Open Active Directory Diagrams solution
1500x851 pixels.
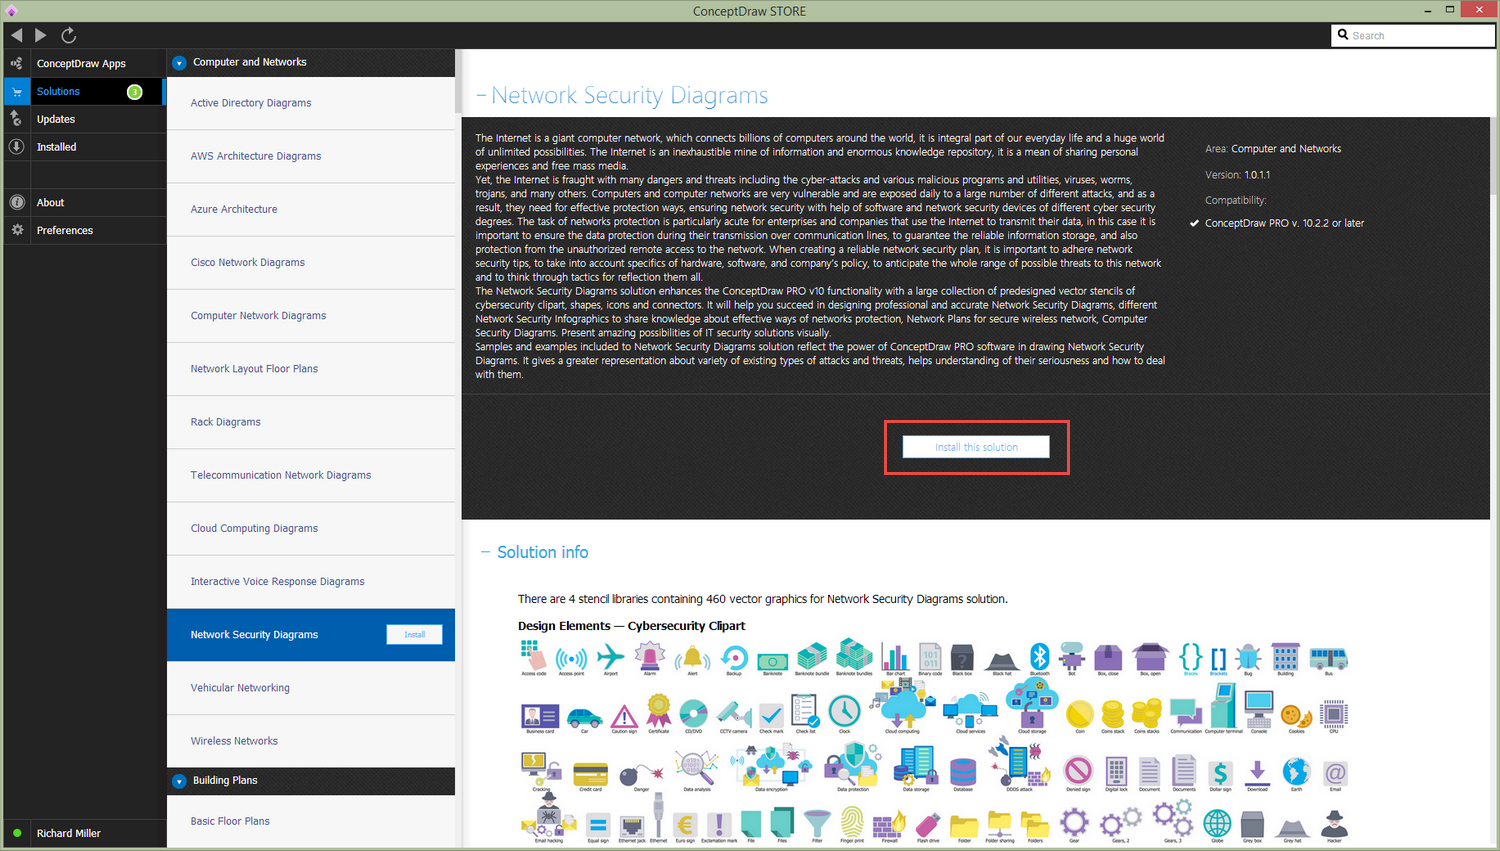(x=311, y=103)
